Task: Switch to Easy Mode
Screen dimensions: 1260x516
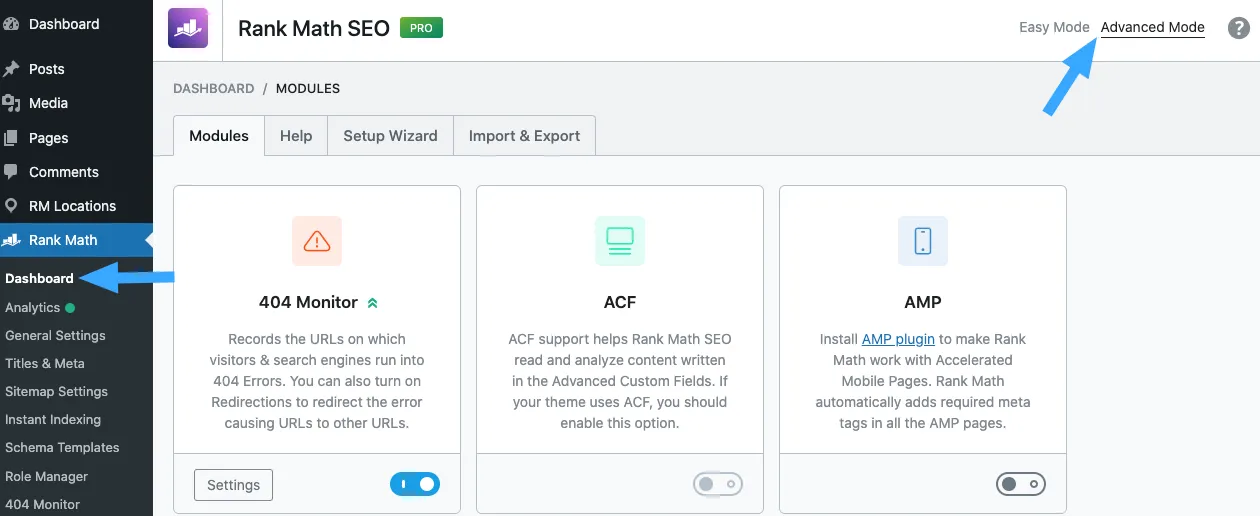Action: (x=1054, y=27)
